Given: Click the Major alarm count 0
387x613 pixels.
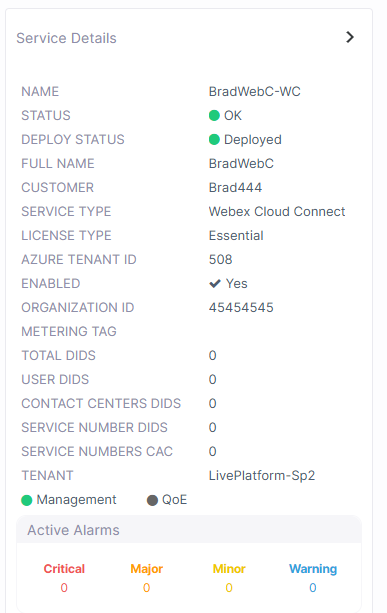Looking at the screenshot, I should [x=147, y=588].
